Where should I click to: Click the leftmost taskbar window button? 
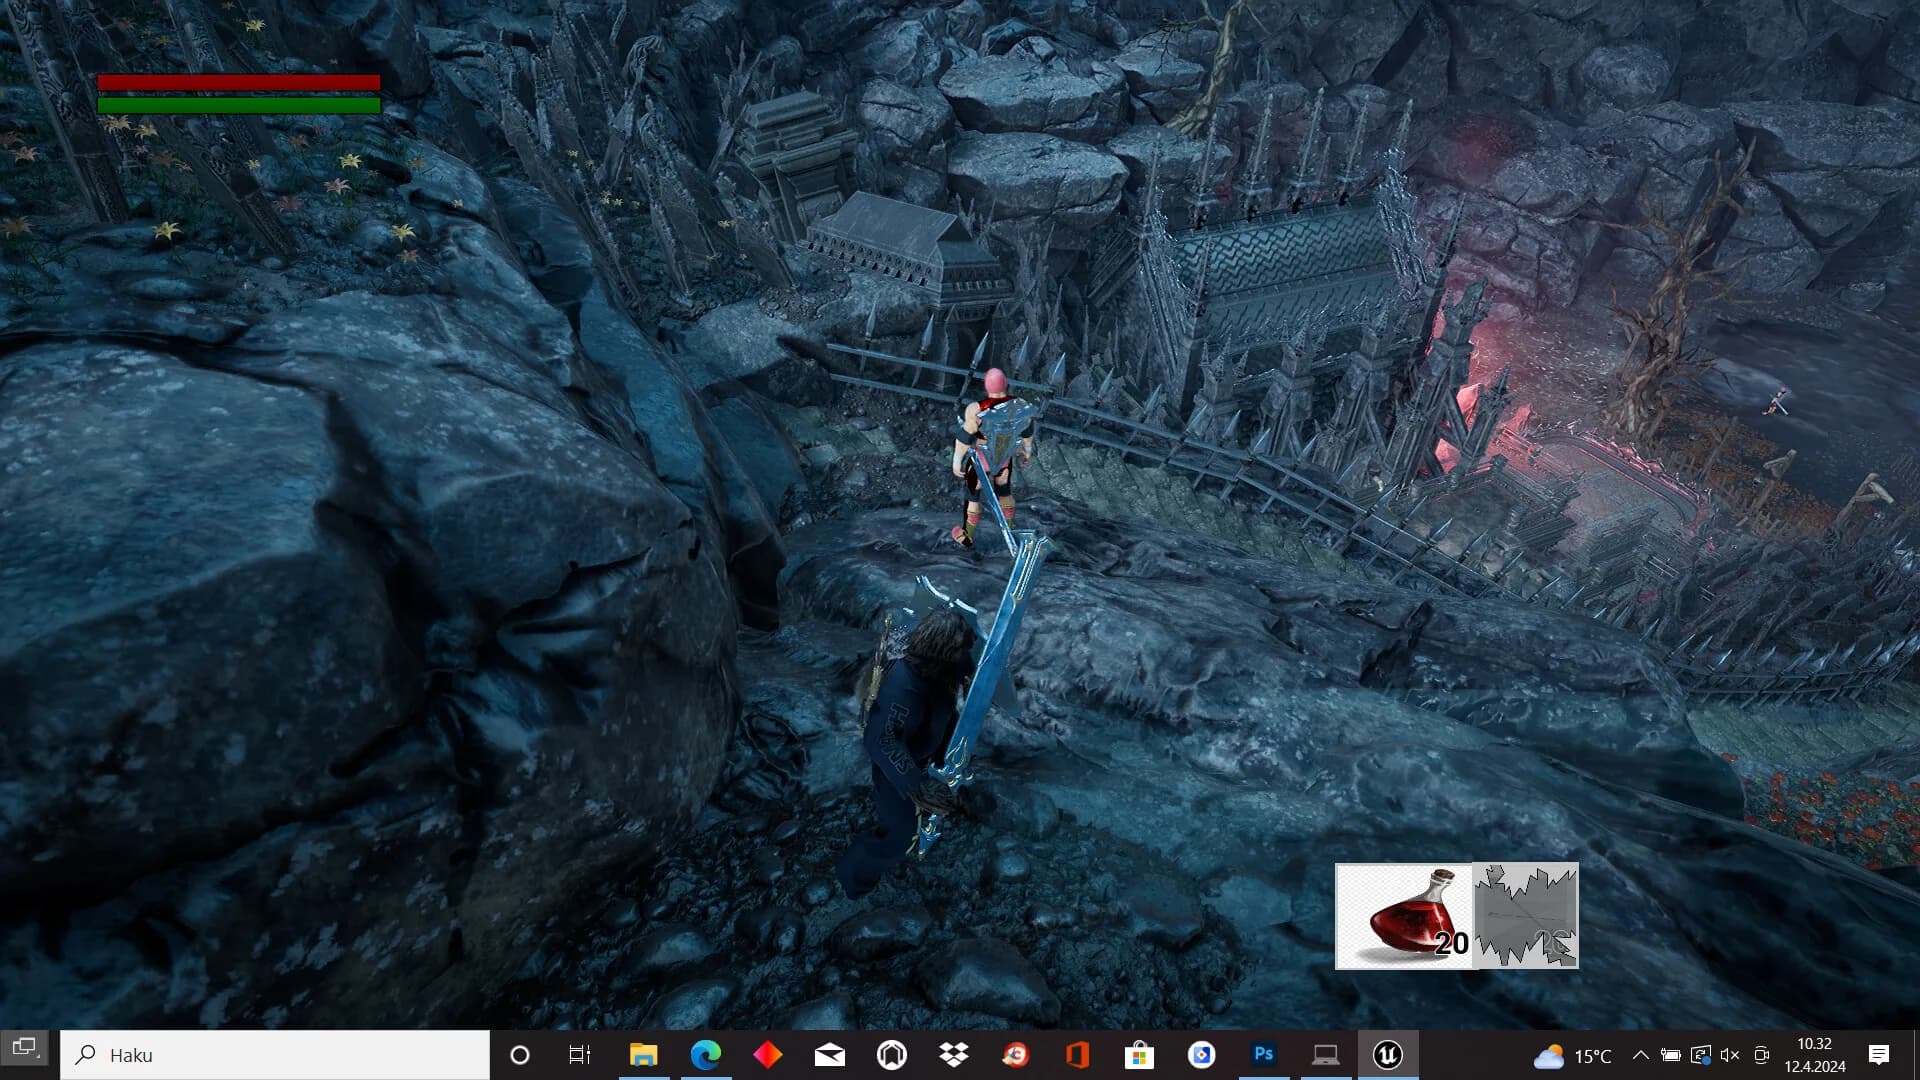[24, 1048]
